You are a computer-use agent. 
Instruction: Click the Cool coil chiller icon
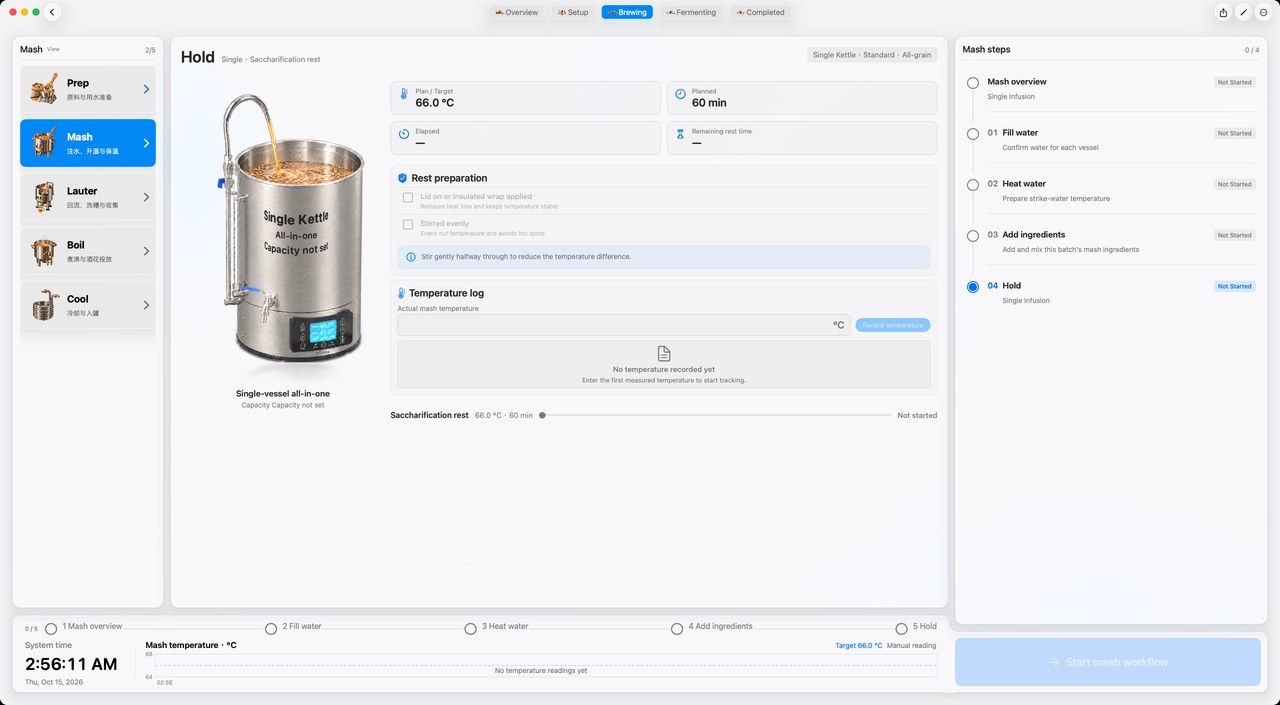43,305
